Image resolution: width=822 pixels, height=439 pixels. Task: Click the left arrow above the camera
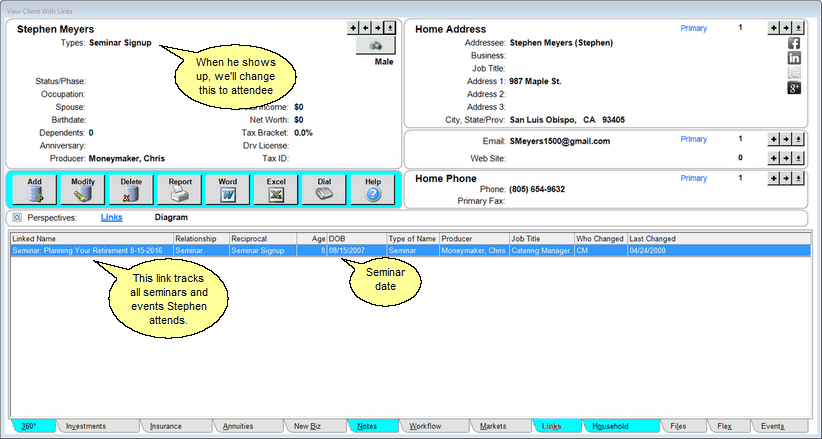click(365, 28)
